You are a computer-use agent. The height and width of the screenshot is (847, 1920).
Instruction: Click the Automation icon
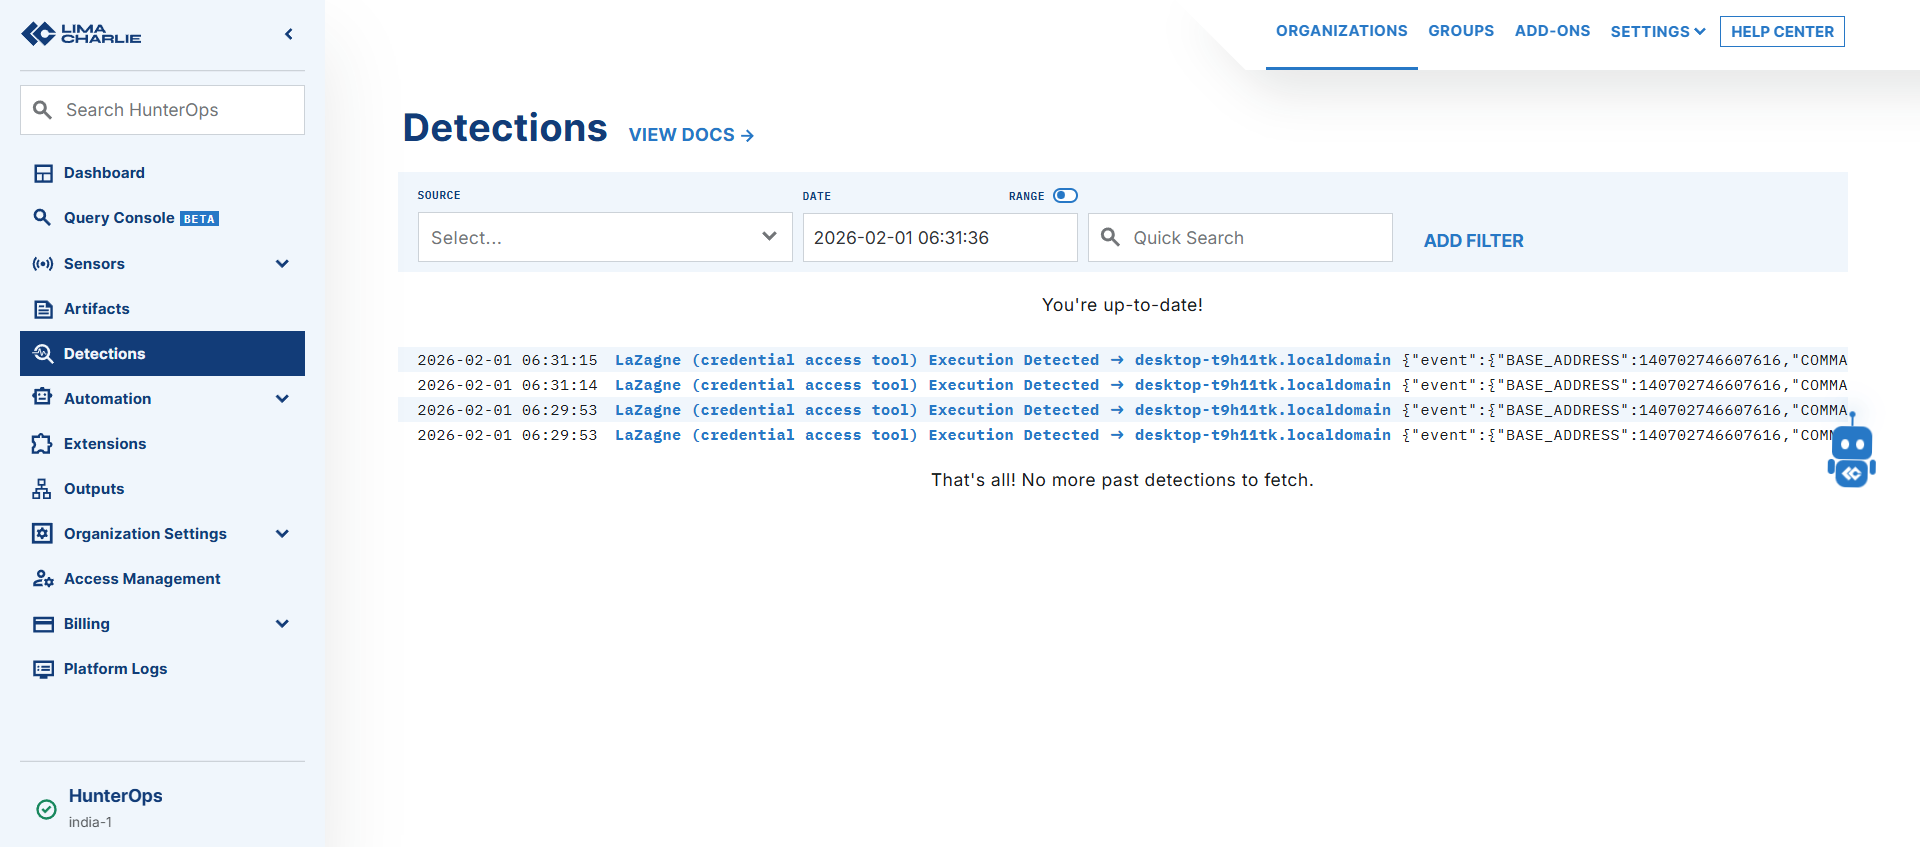pyautogui.click(x=42, y=397)
